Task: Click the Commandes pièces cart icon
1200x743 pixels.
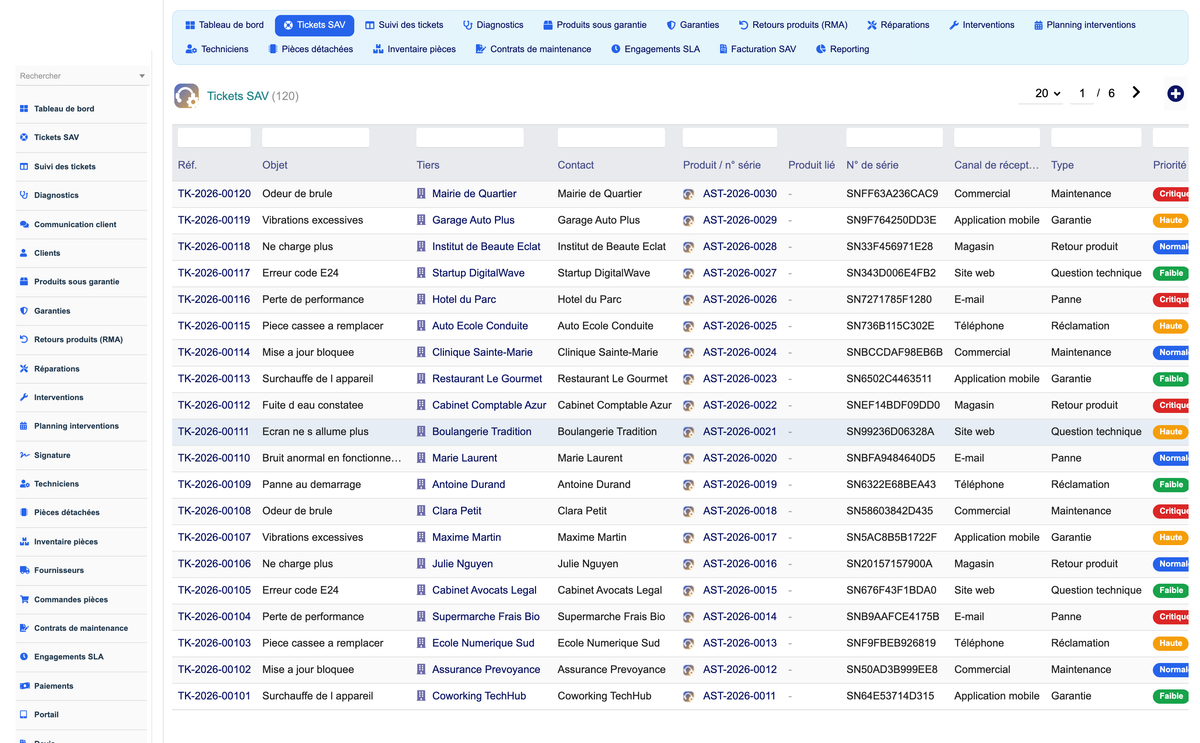Action: point(24,599)
